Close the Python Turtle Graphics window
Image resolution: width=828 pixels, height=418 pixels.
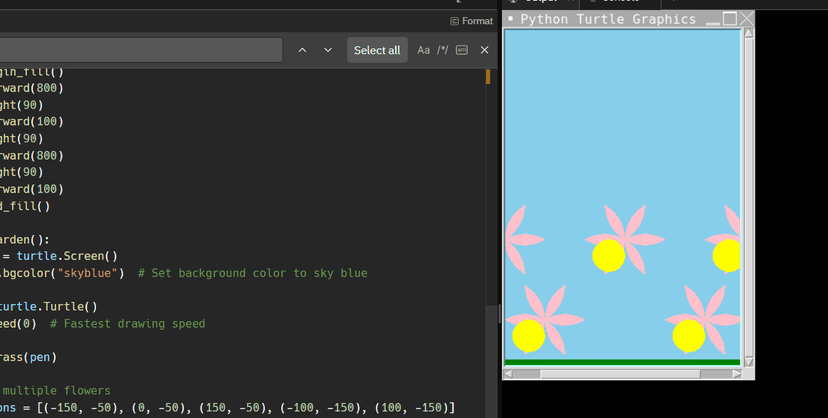click(x=746, y=19)
